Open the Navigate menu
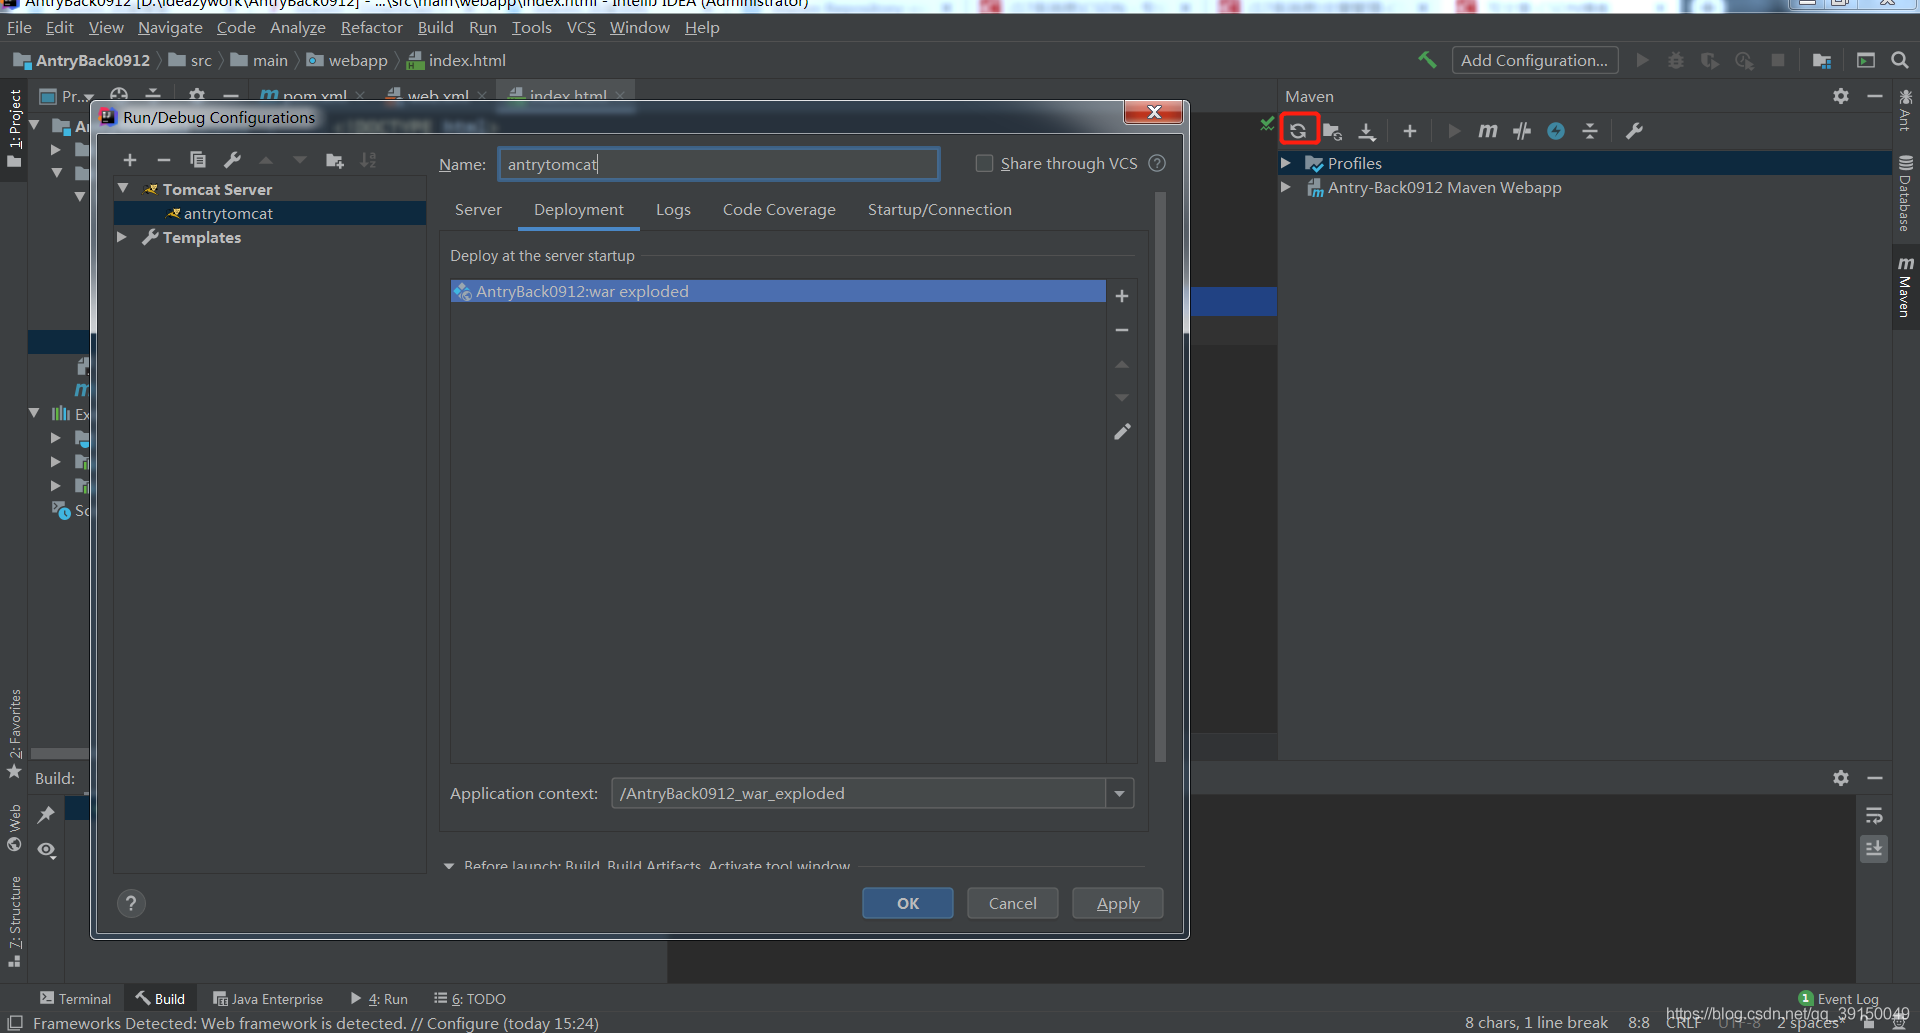This screenshot has width=1920, height=1033. coord(170,28)
